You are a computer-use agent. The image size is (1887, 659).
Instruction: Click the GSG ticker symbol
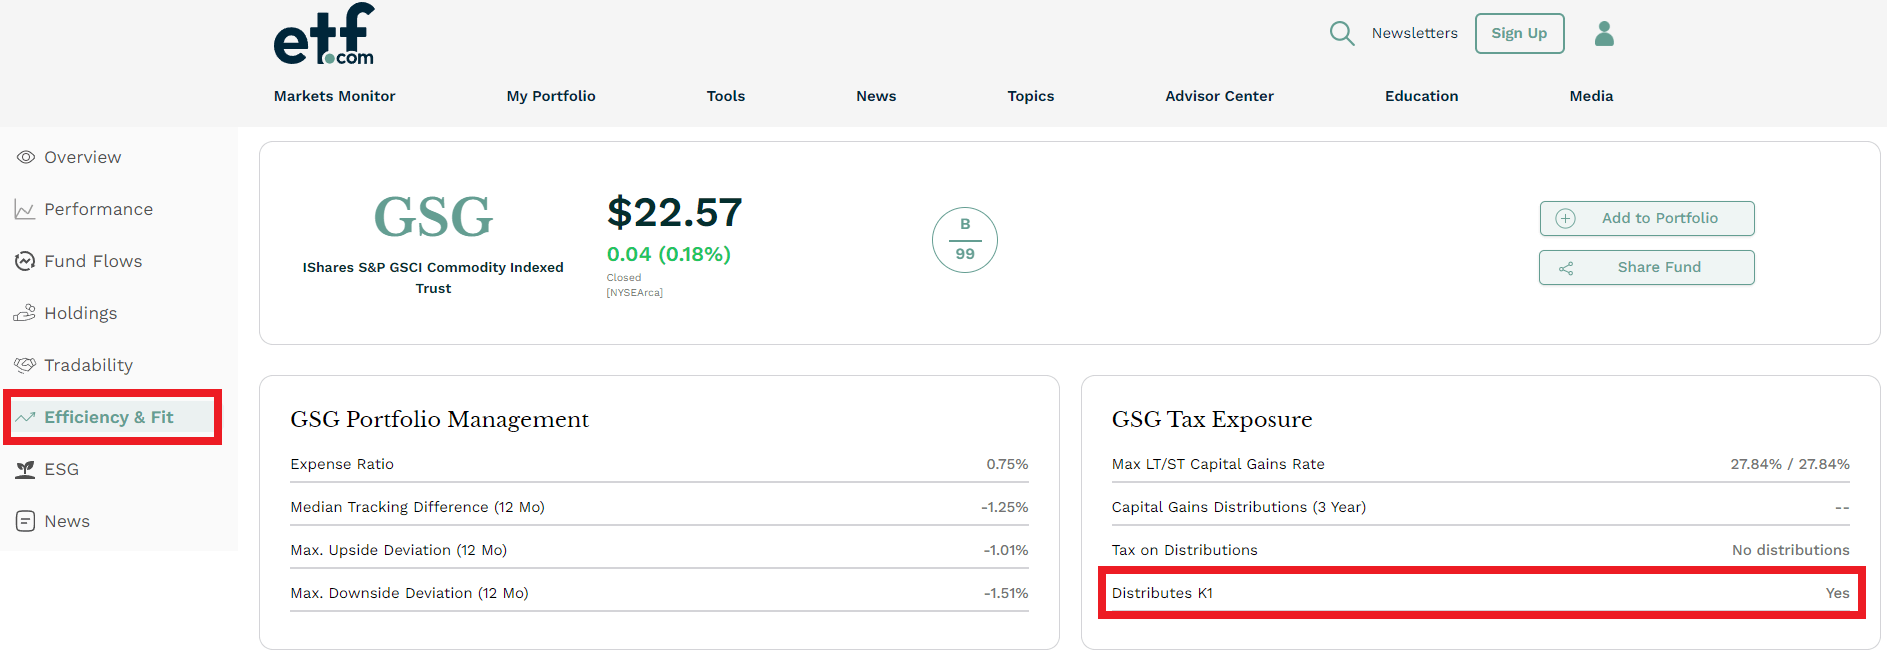[433, 217]
